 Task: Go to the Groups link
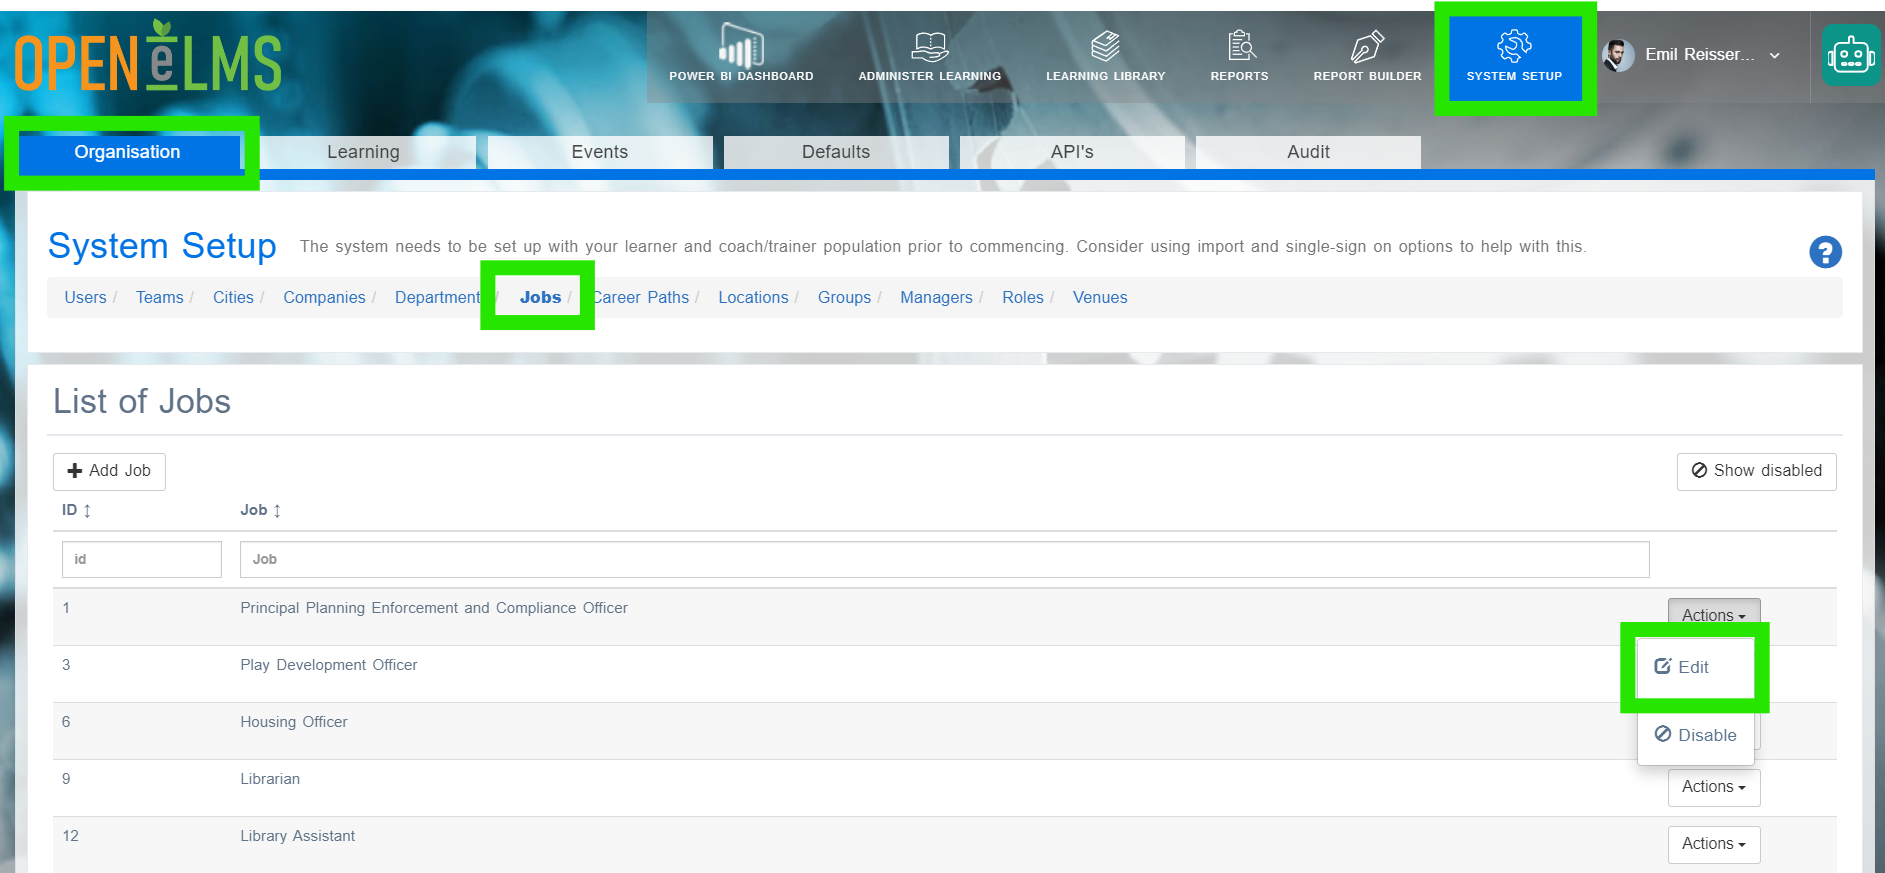pos(844,297)
